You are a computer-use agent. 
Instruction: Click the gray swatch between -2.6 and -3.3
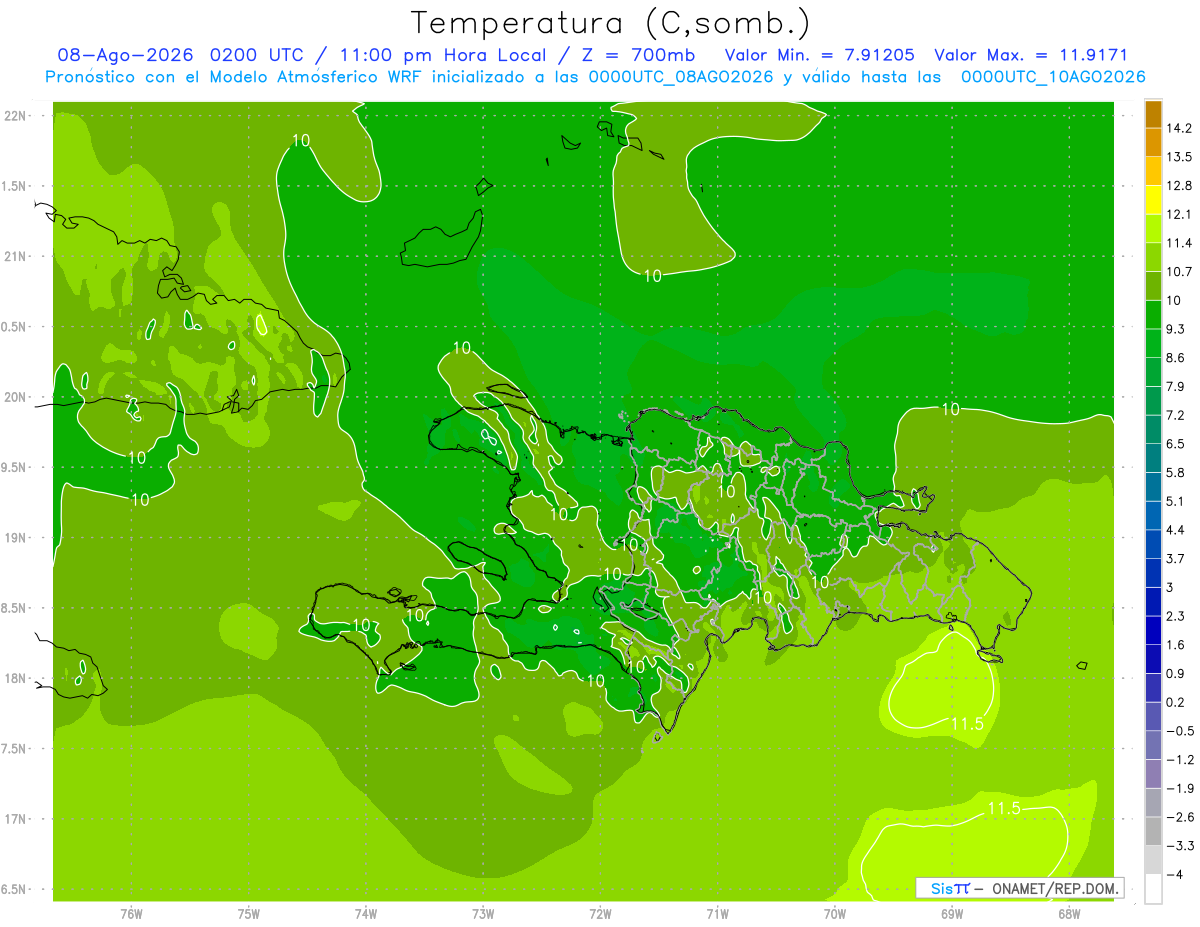[1153, 831]
